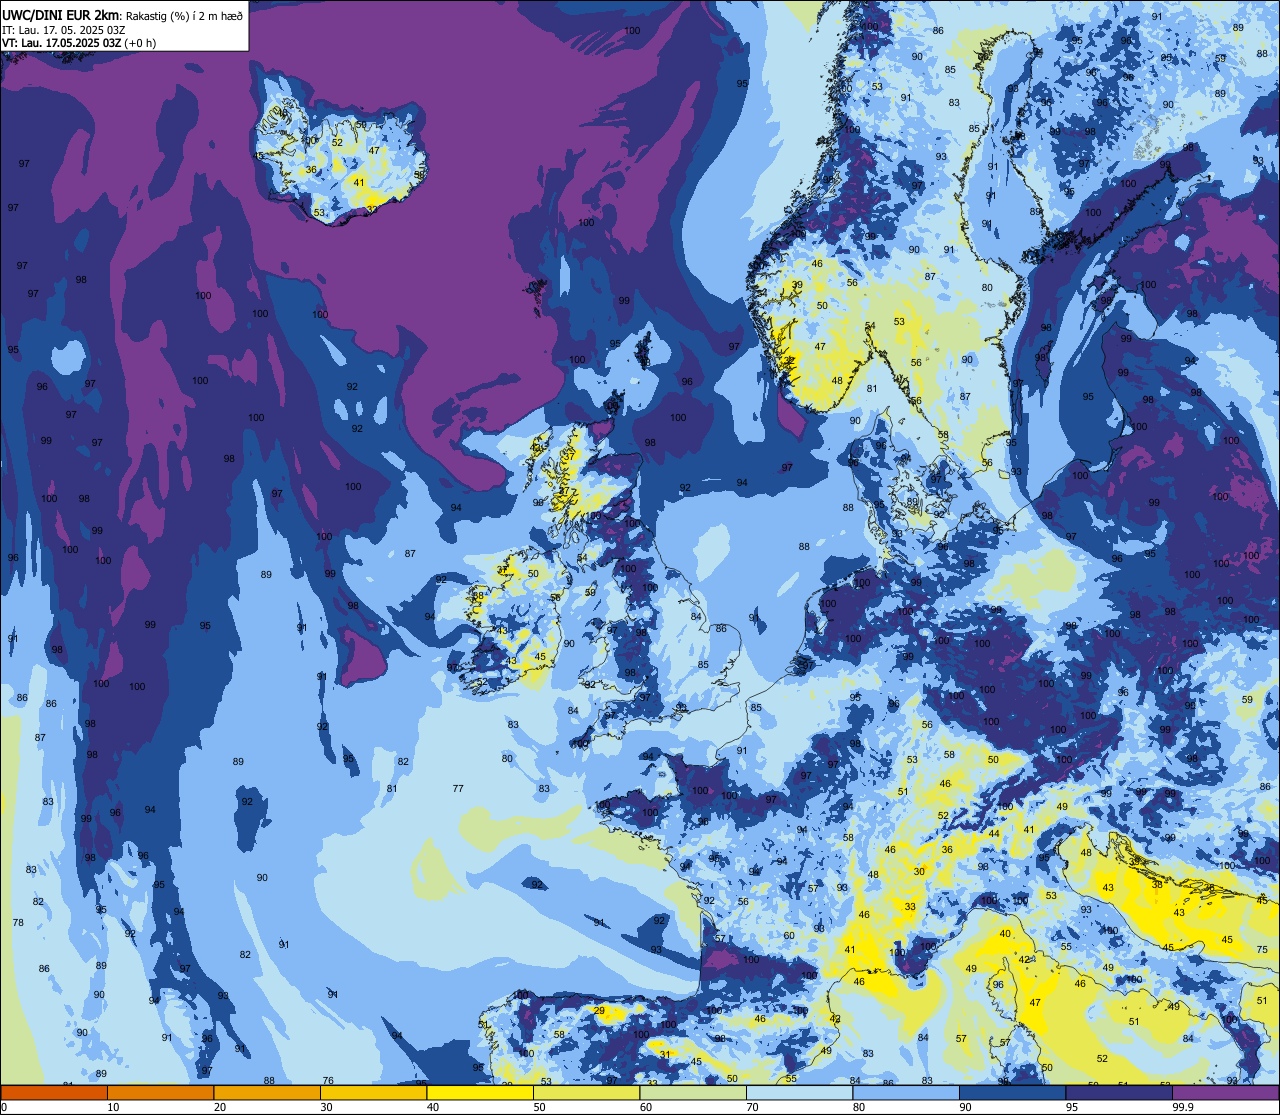Click the '0' tick label under the legend
Screen dimensions: 1280x1115
tap(4, 1107)
